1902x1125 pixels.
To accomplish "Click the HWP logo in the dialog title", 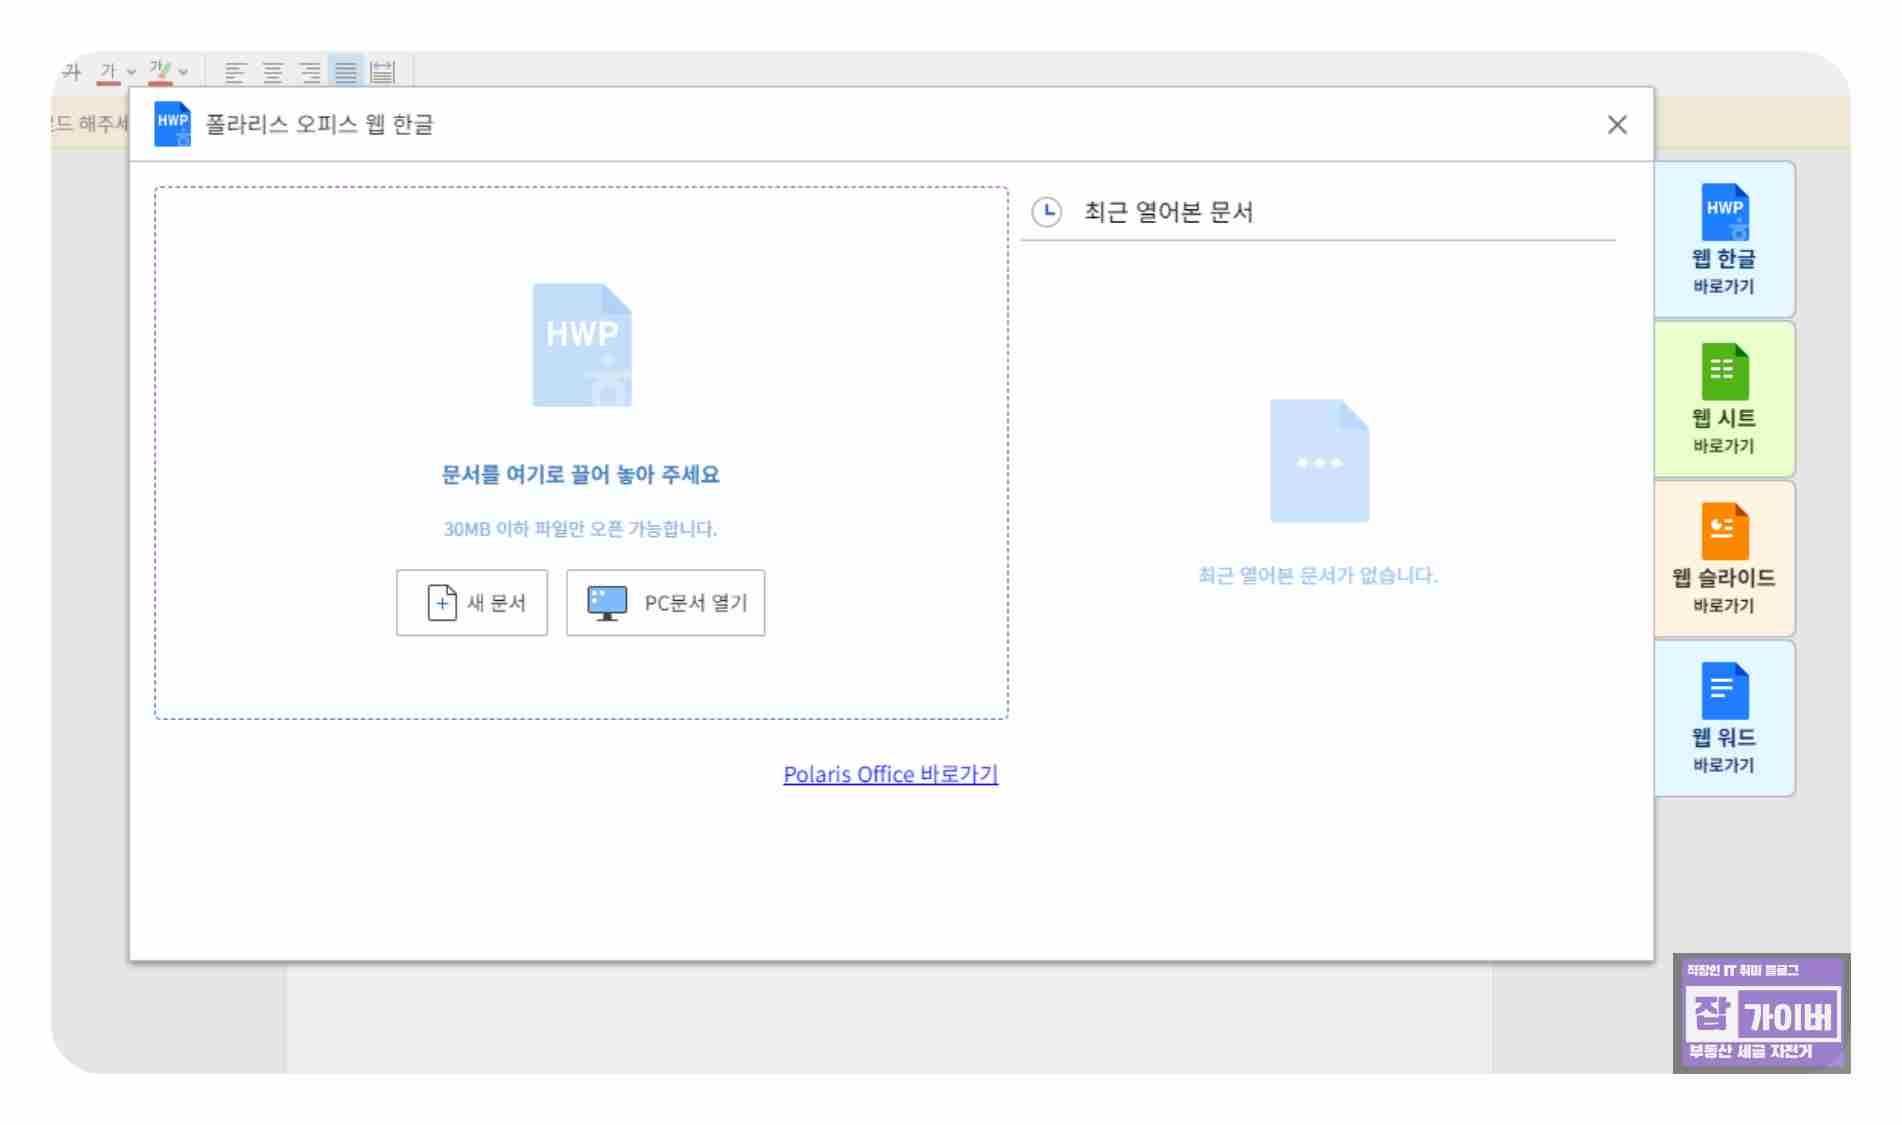I will pyautogui.click(x=173, y=124).
